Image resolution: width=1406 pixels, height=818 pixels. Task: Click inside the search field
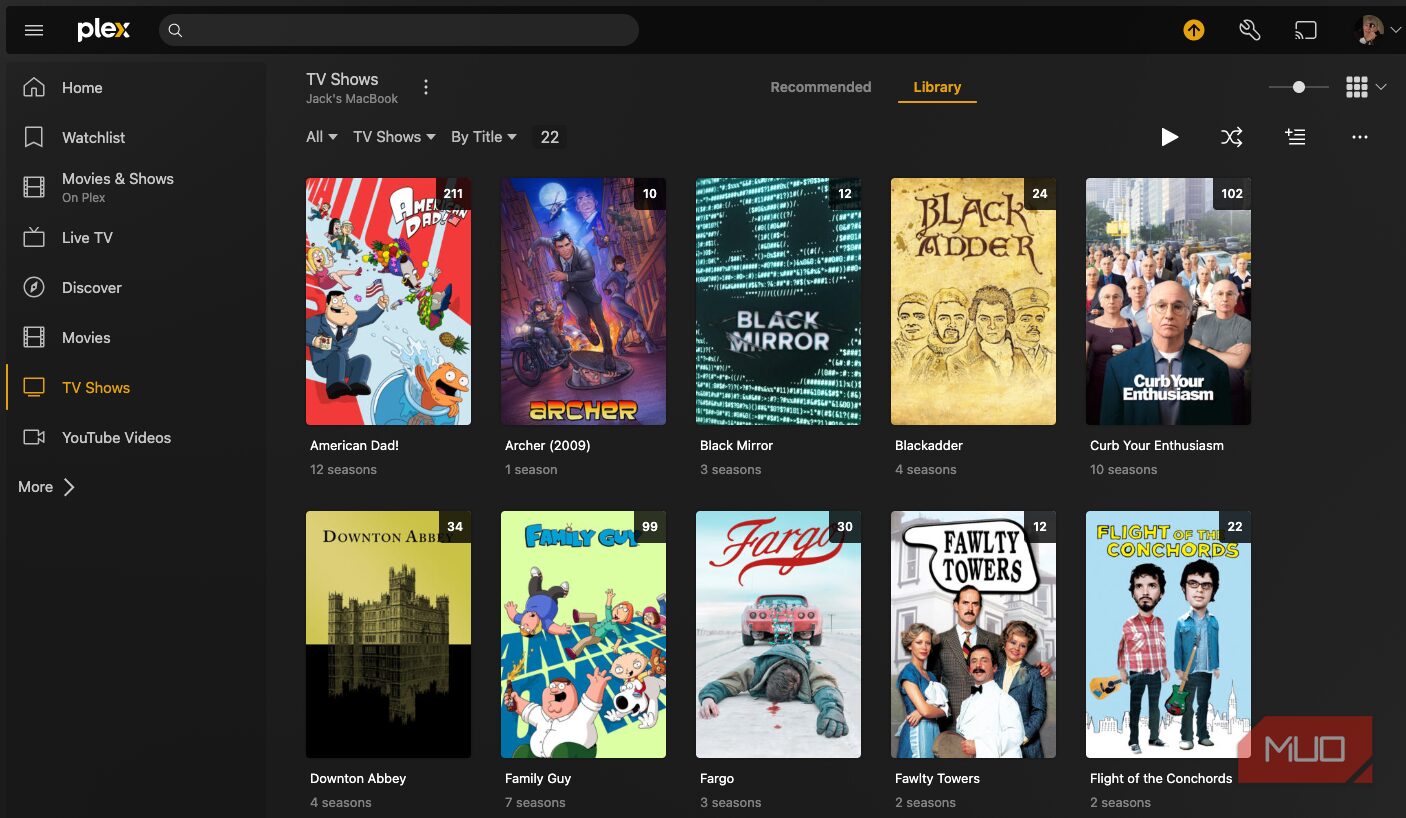click(x=398, y=30)
